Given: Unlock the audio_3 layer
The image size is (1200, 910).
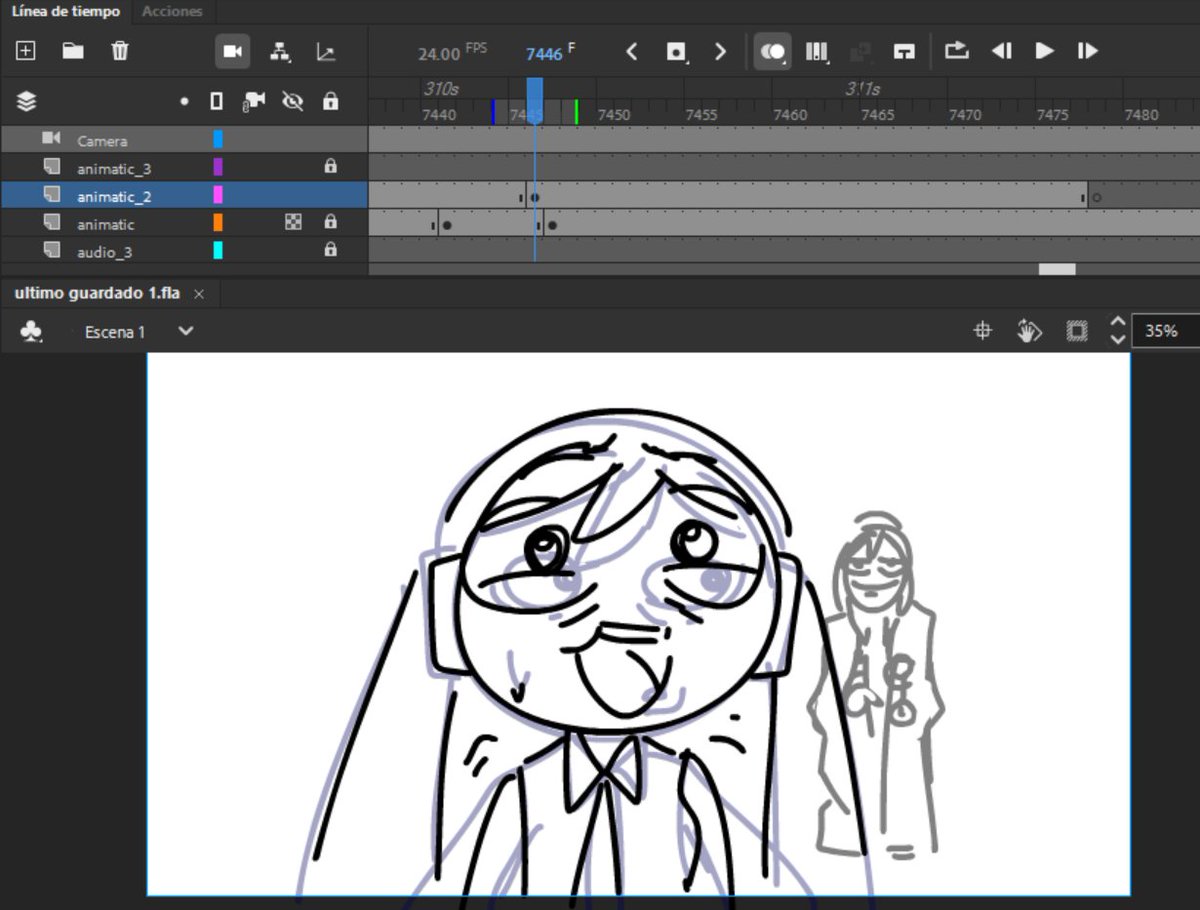Looking at the screenshot, I should point(331,252).
